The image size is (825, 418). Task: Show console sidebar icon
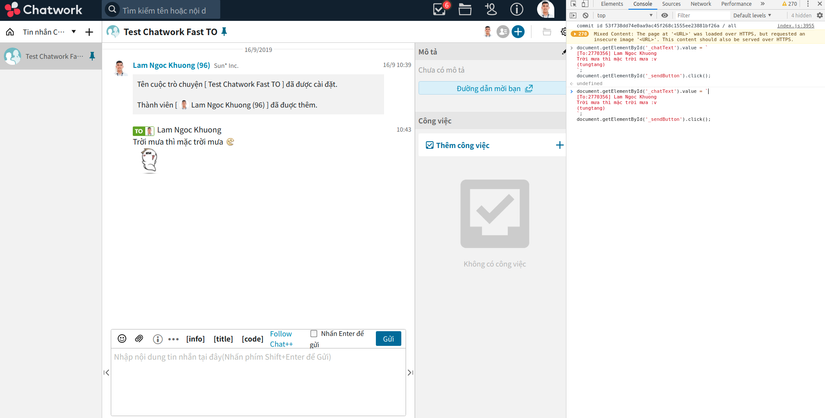click(574, 15)
